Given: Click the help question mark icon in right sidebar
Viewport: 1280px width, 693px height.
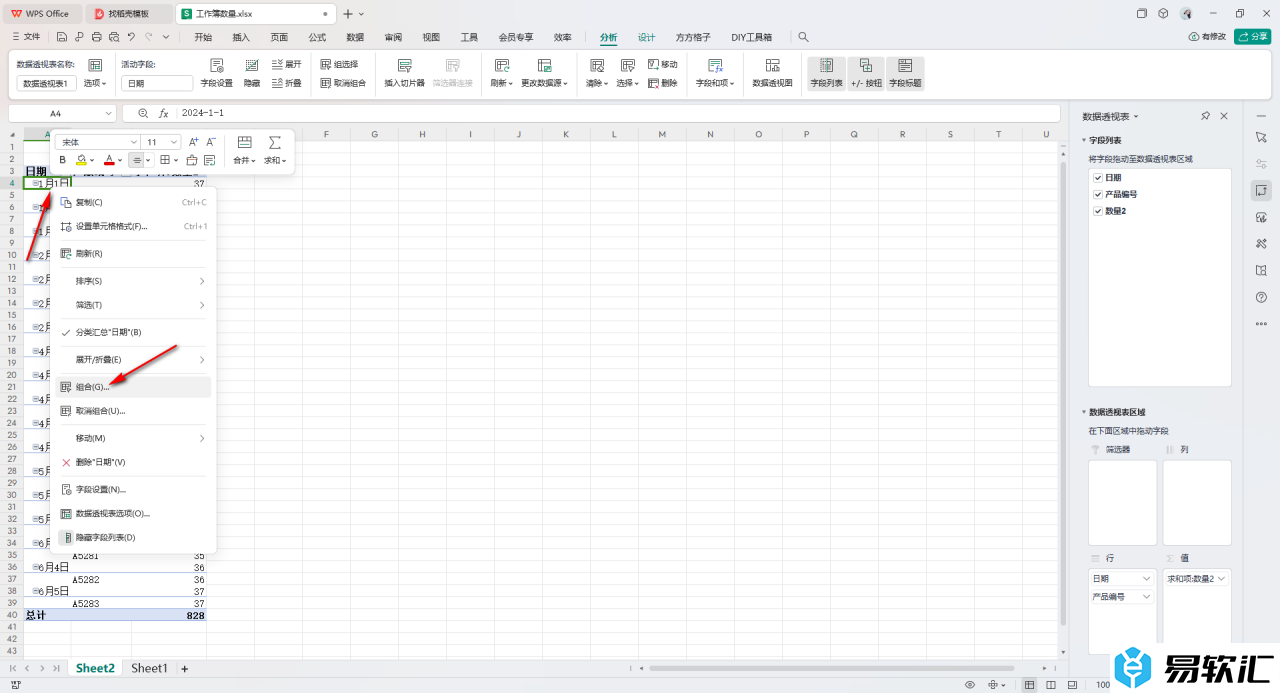Looking at the screenshot, I should (x=1261, y=297).
